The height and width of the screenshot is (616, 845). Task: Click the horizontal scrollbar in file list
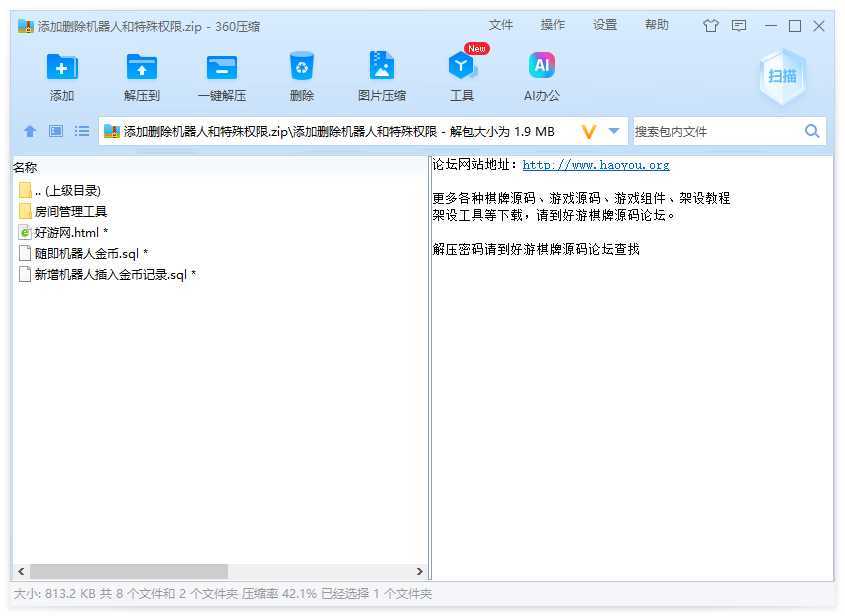tap(128, 572)
